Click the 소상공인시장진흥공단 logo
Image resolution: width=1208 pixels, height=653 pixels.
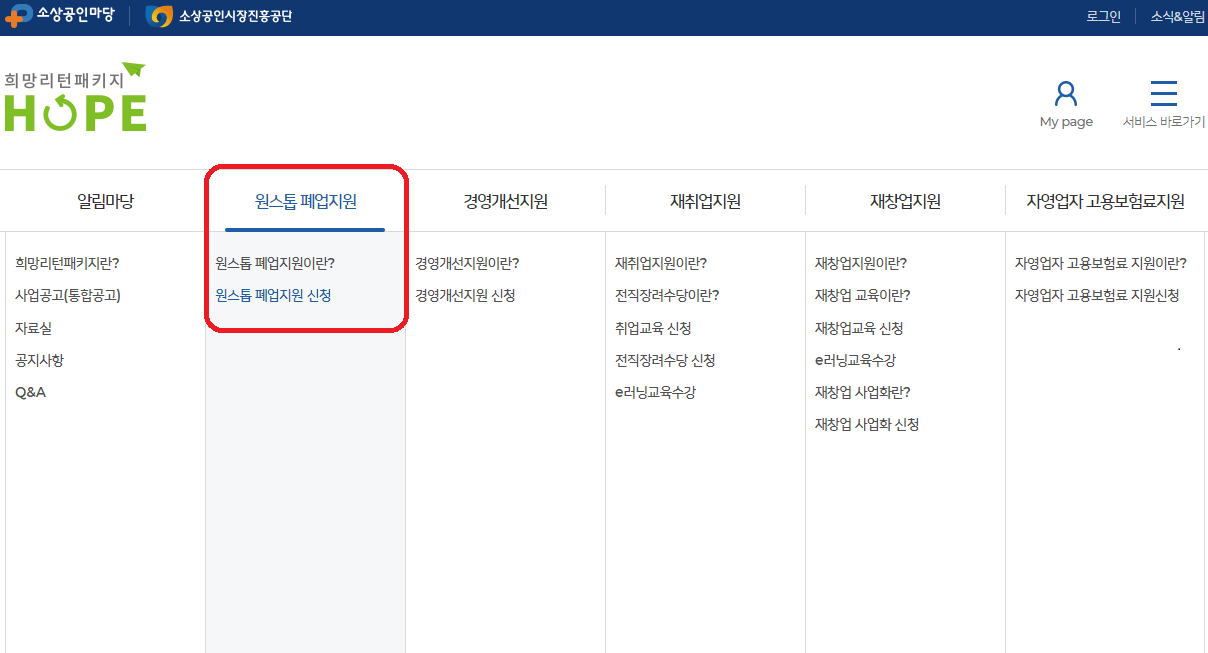[x=219, y=16]
